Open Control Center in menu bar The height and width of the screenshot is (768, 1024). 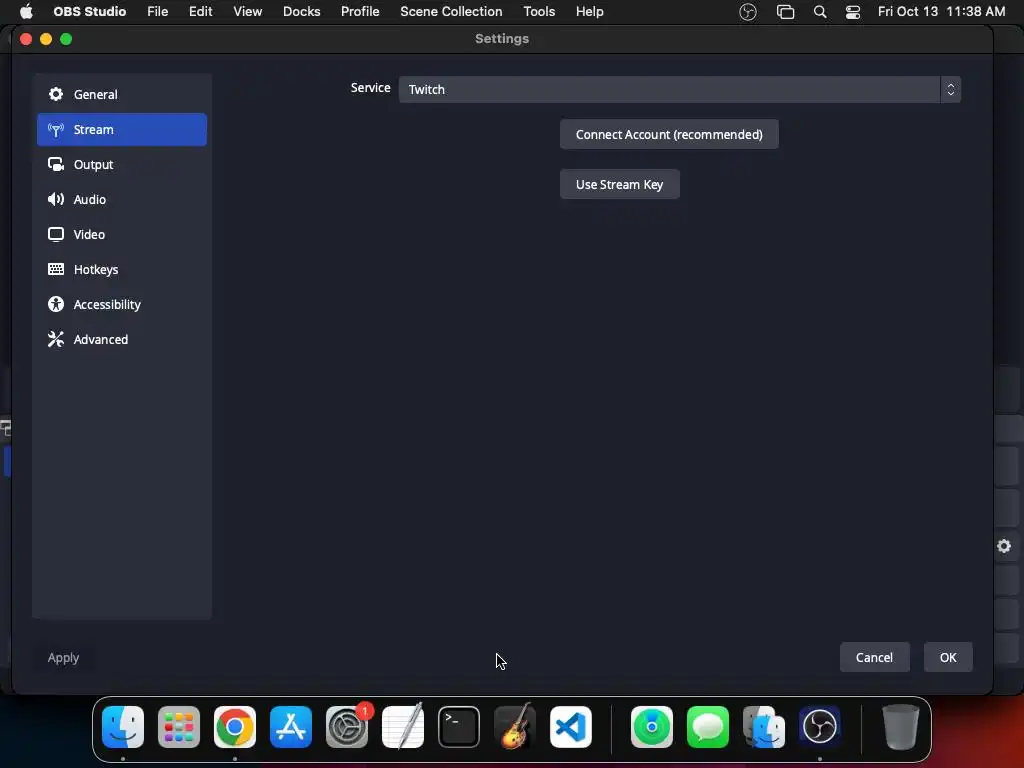tap(852, 12)
